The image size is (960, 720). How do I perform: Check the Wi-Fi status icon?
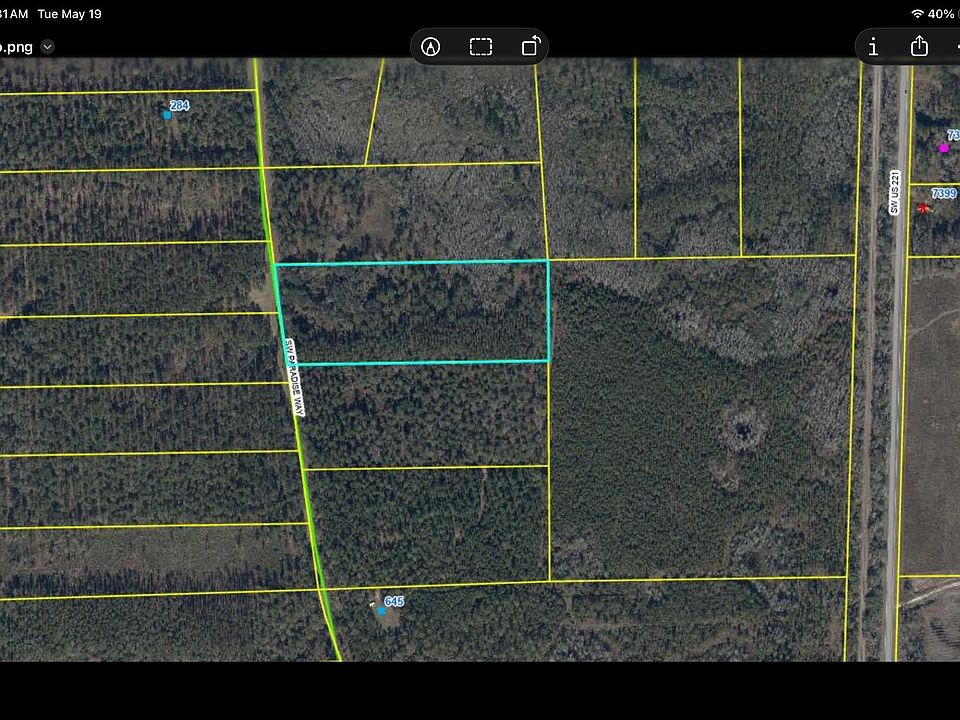coord(917,13)
